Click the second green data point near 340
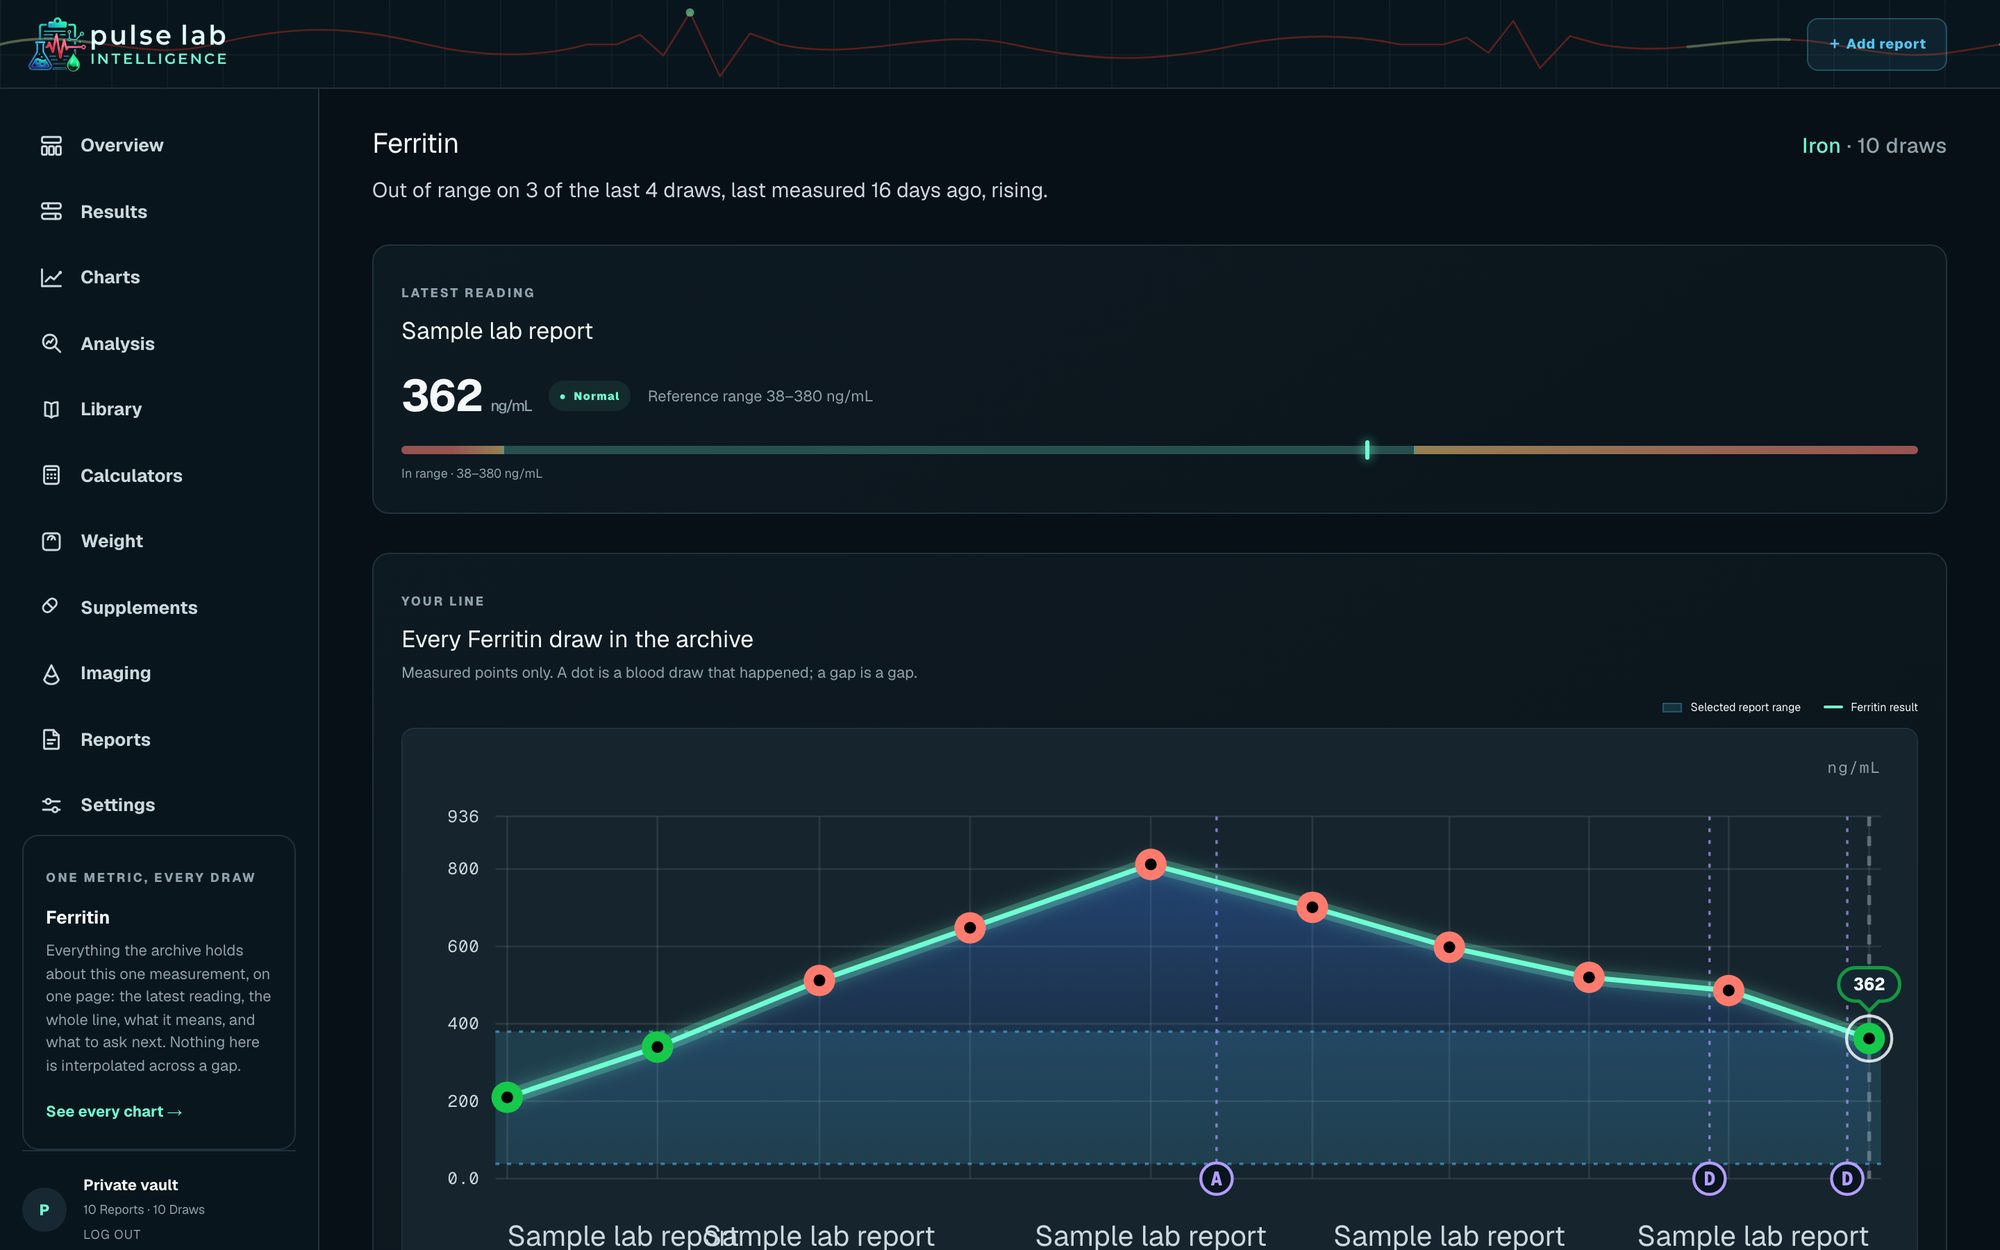This screenshot has height=1250, width=2000. [657, 1047]
